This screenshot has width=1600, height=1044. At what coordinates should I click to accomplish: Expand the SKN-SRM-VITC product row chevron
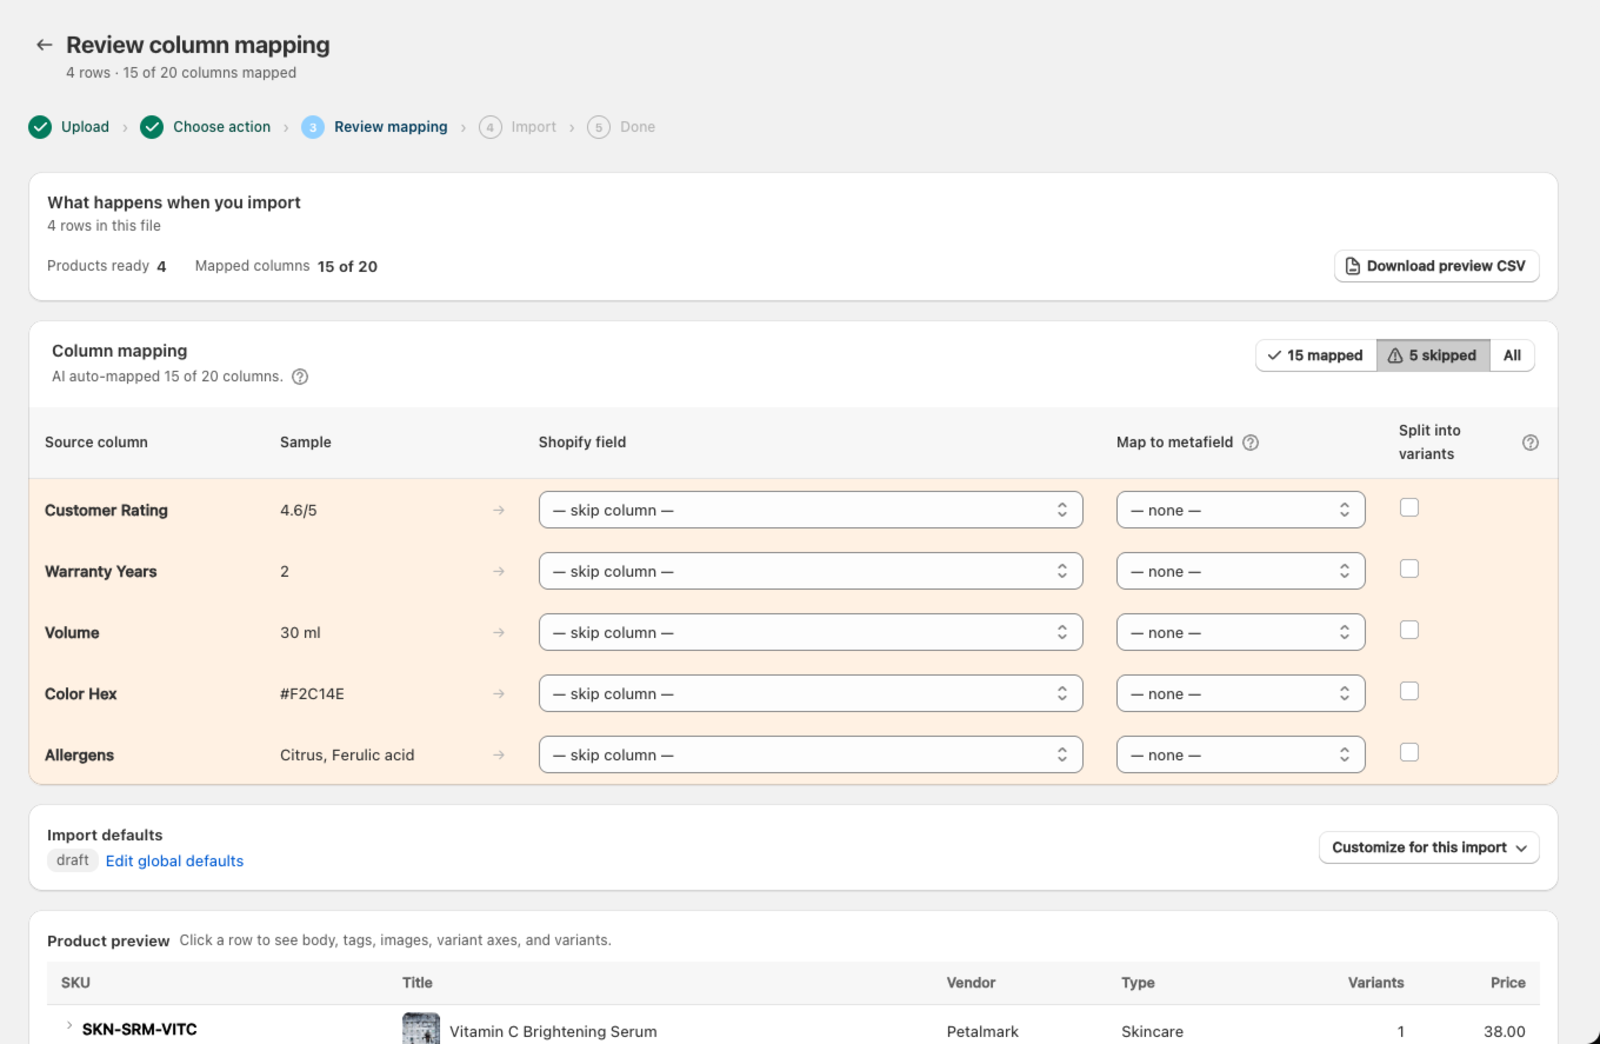[69, 1026]
